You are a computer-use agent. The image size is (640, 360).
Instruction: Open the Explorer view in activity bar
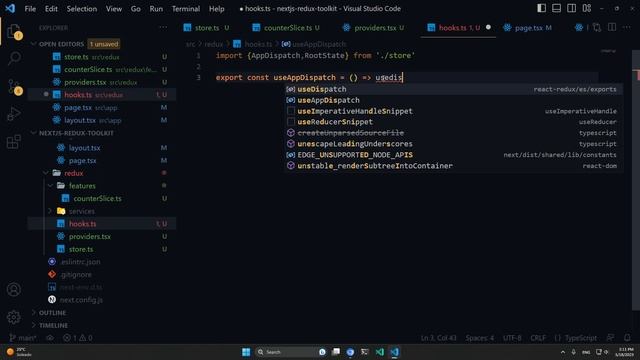tap(14, 32)
